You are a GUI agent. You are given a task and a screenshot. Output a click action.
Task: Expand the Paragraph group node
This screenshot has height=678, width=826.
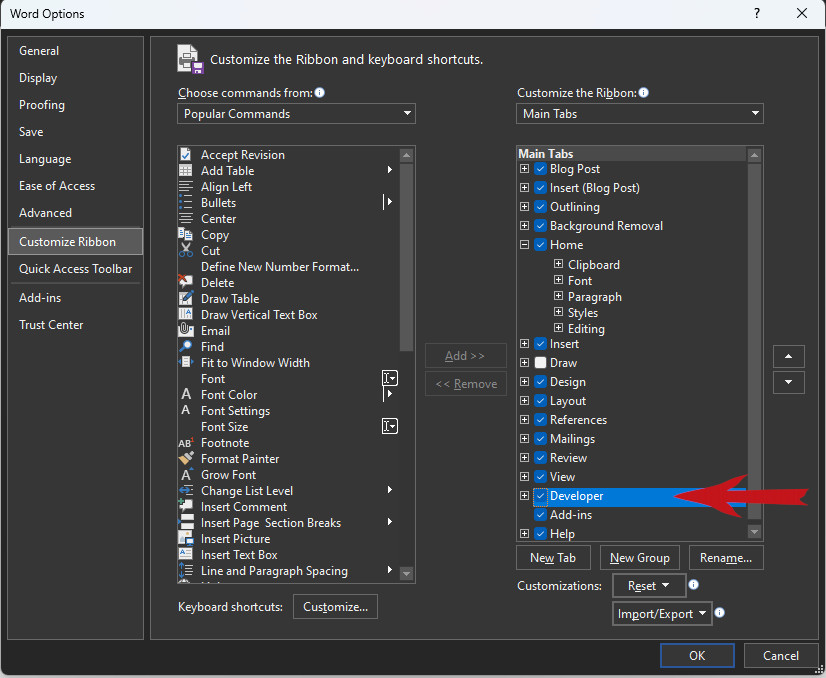point(558,296)
